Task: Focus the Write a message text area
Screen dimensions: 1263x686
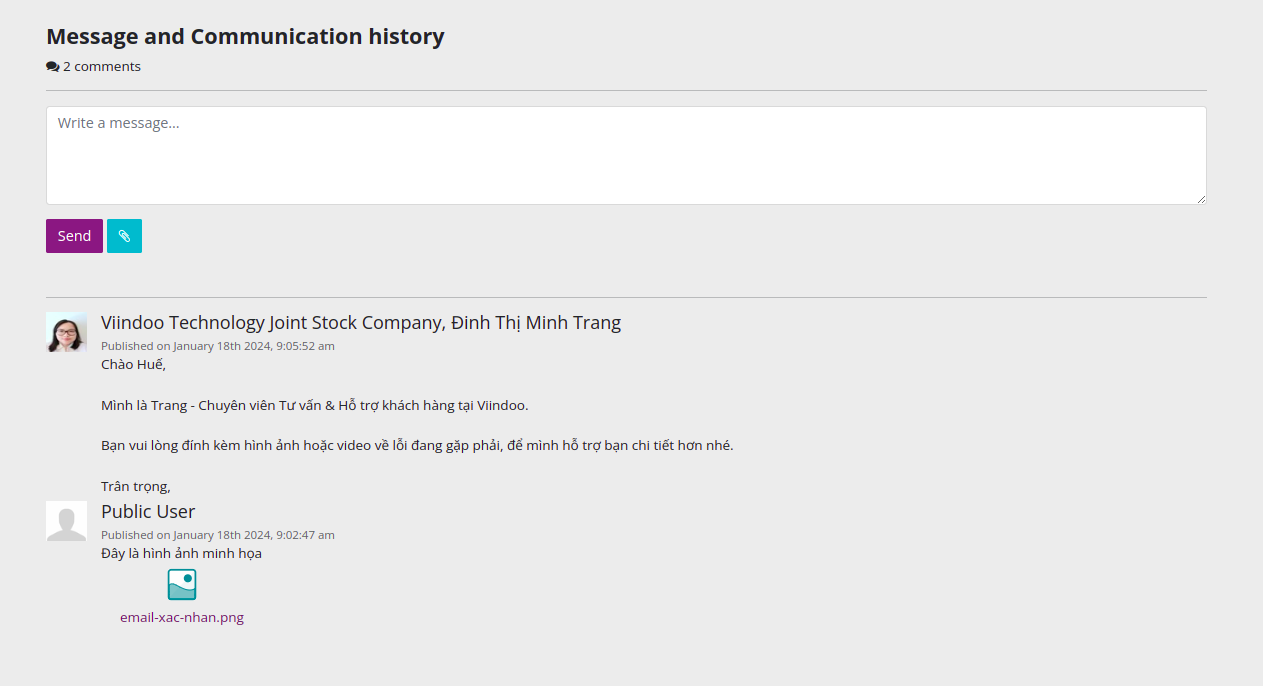Action: click(626, 156)
